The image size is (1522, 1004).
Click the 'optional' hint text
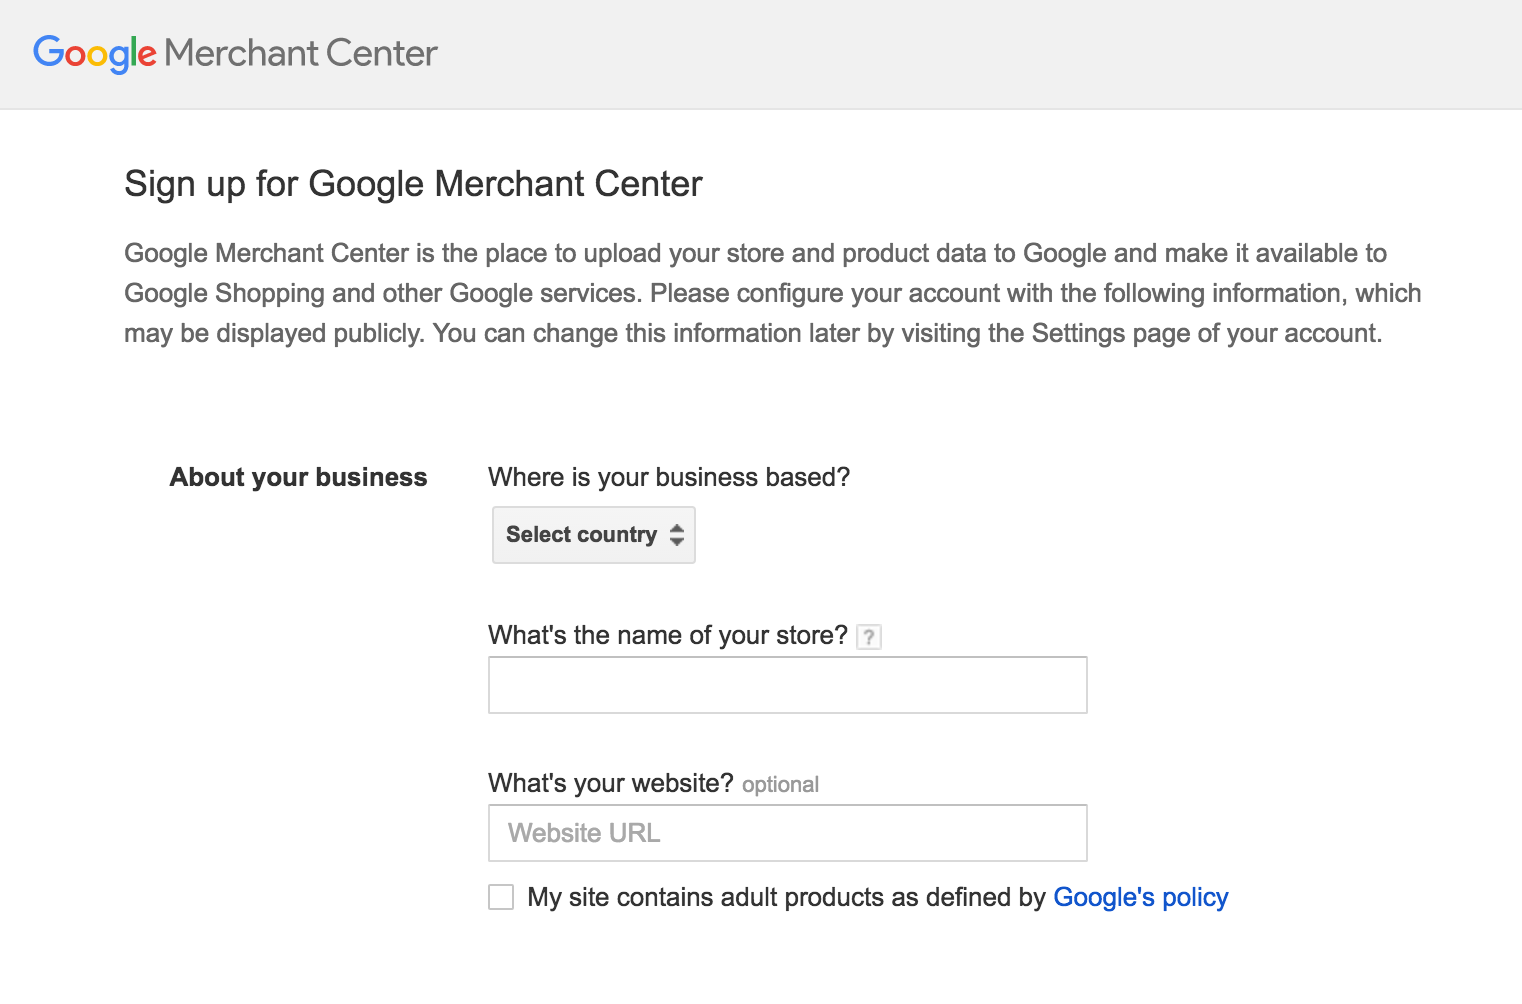[x=780, y=785]
